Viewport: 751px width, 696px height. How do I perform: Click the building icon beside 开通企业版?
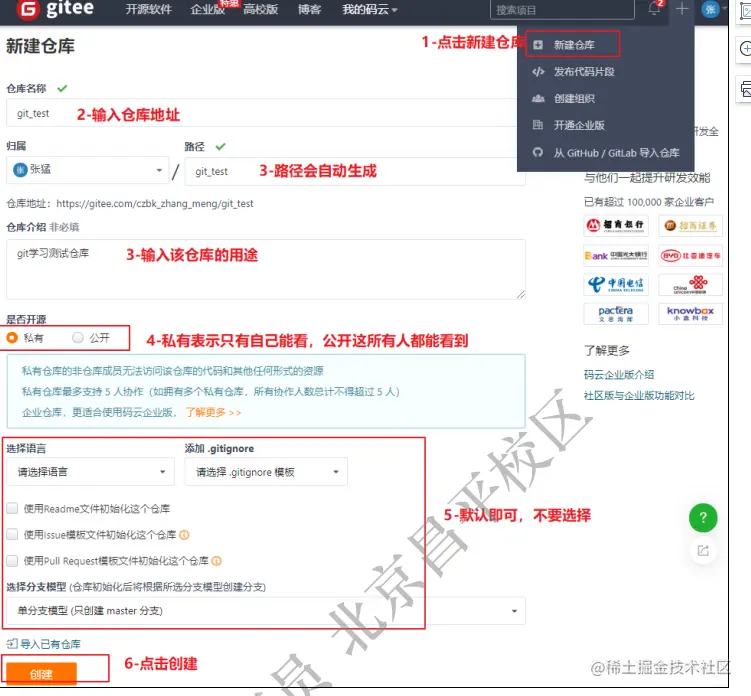click(x=538, y=125)
